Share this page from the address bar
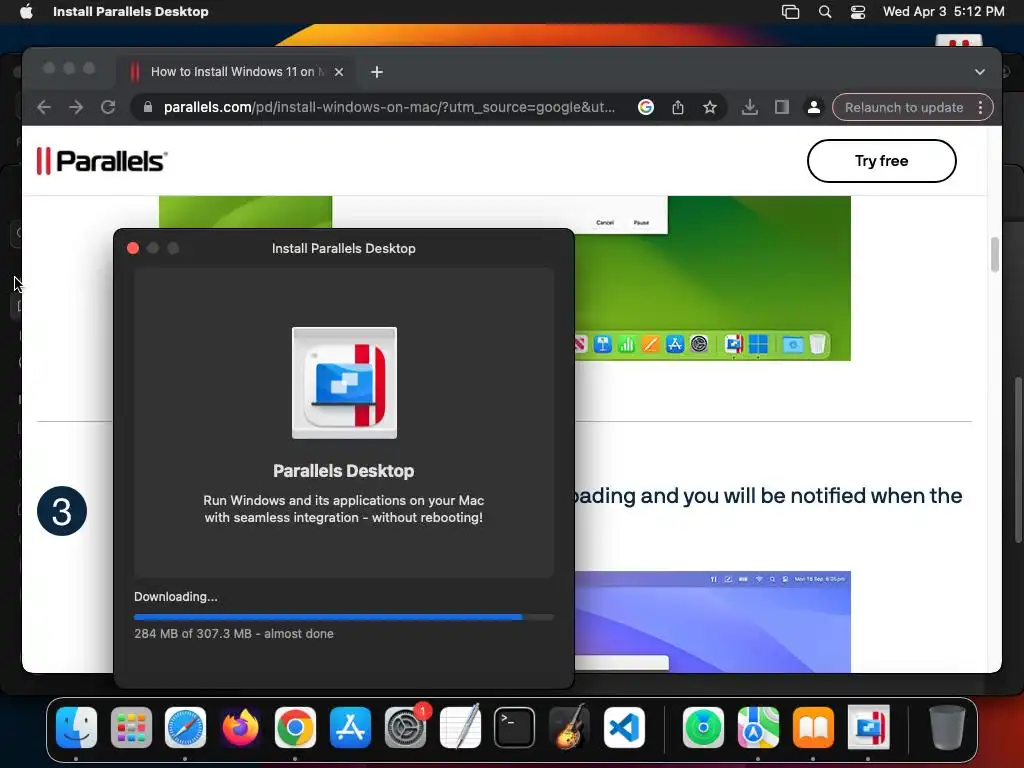 click(x=678, y=107)
